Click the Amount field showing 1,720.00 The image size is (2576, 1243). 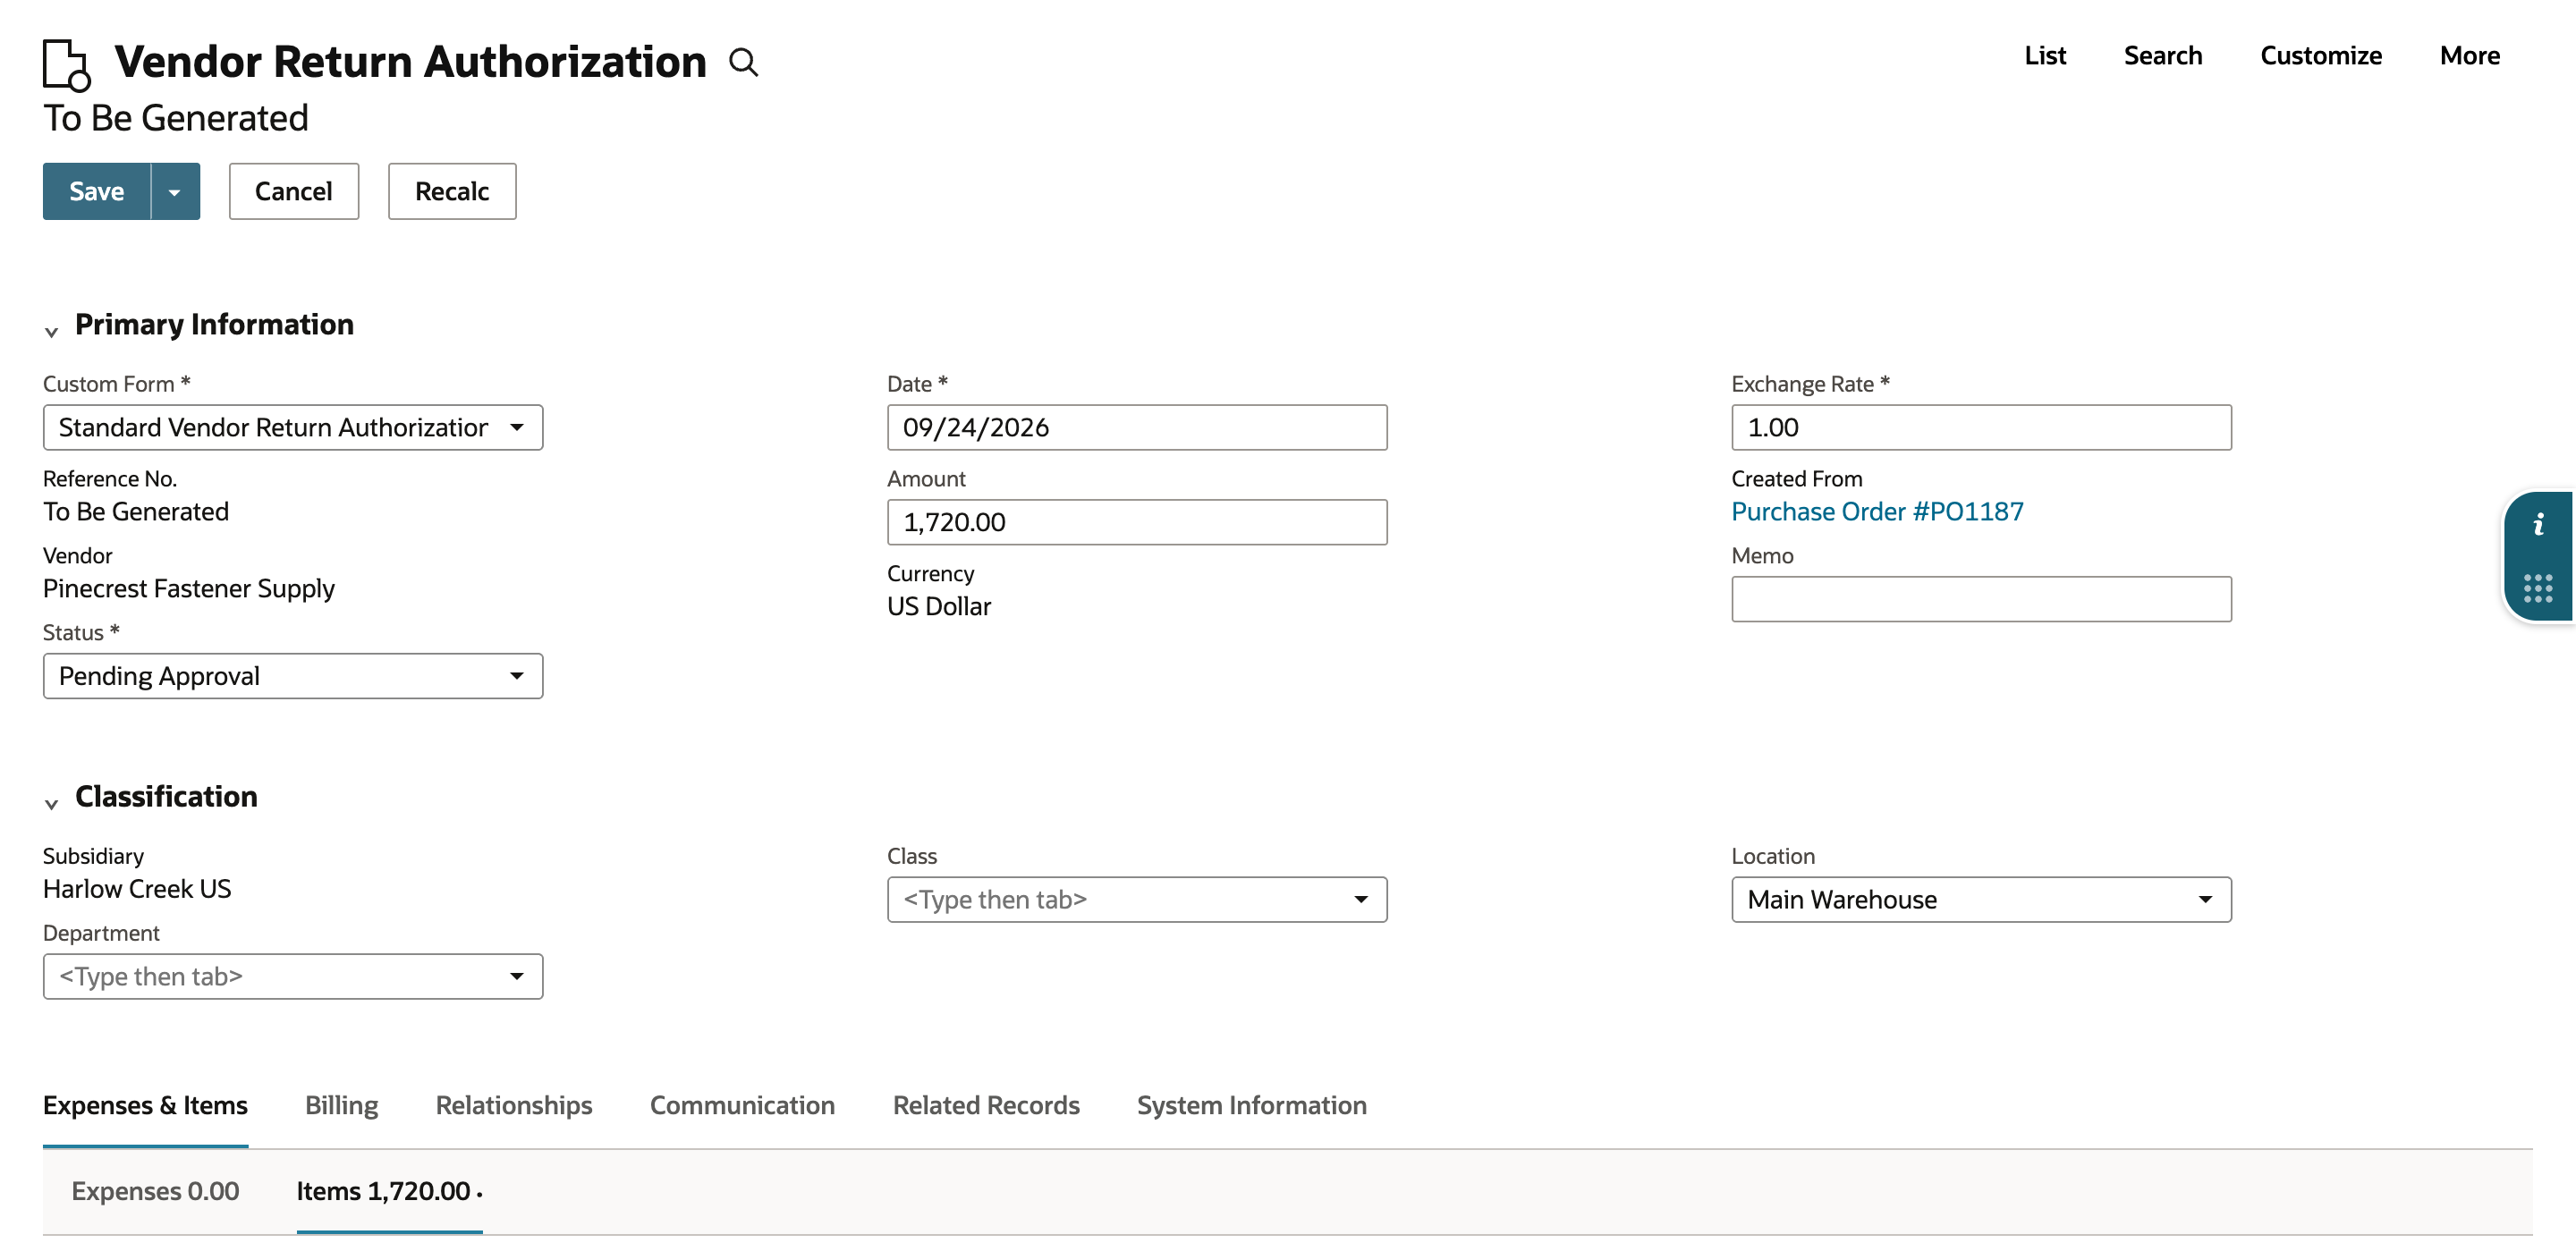pyautogui.click(x=1137, y=522)
